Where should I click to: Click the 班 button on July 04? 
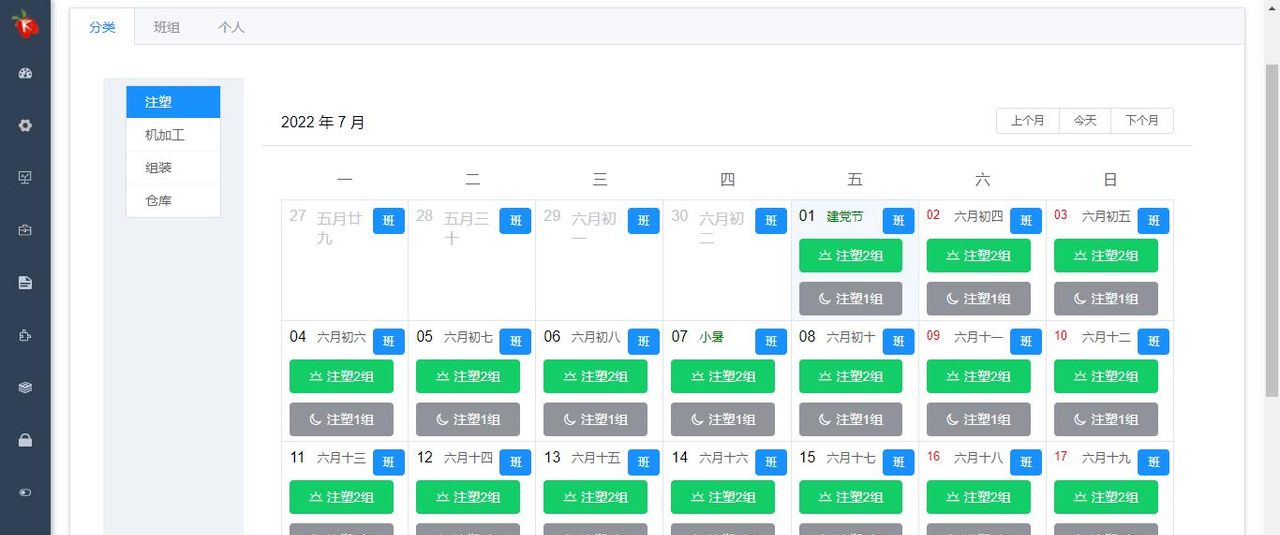389,341
